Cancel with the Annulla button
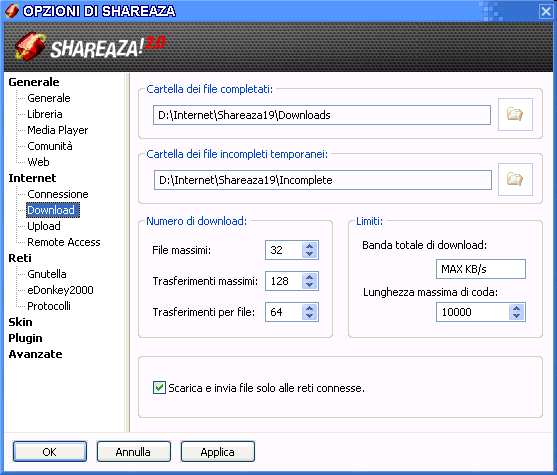 (x=134, y=452)
